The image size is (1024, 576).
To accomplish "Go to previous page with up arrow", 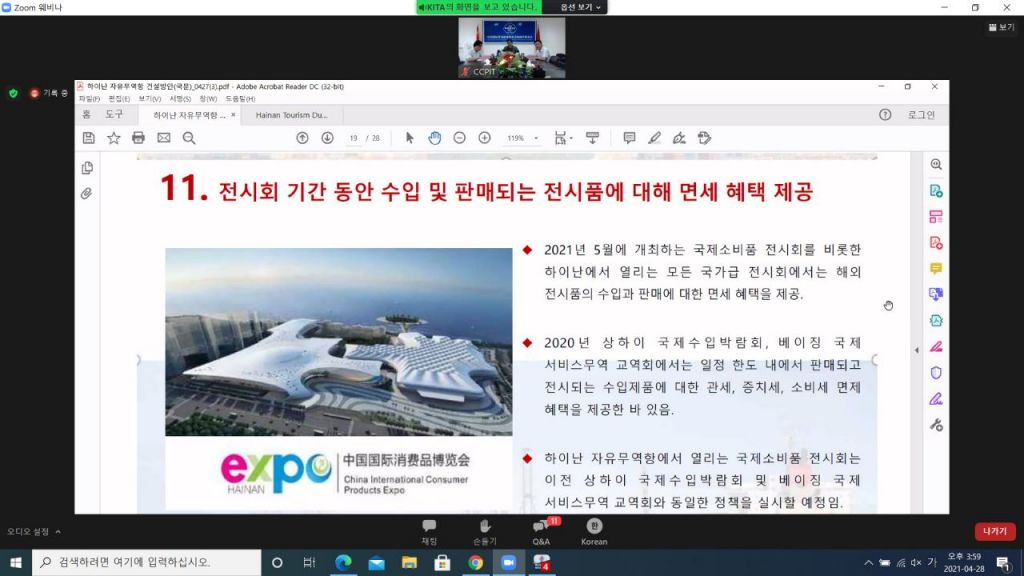I will click(x=302, y=138).
